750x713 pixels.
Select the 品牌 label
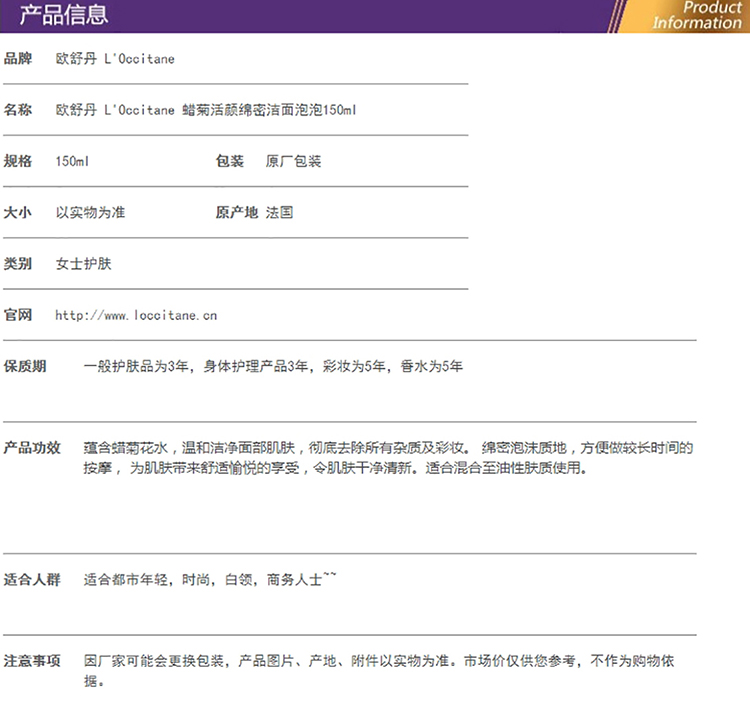(18, 58)
